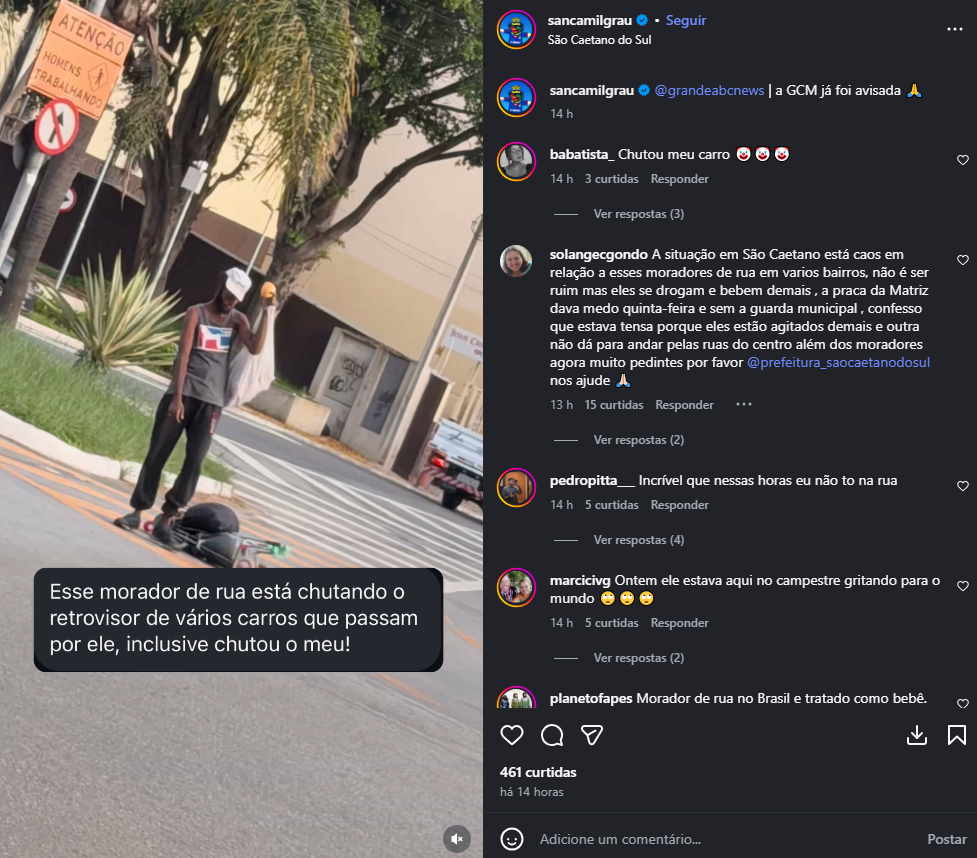Expand replies to babatista_ comment
Screen dimensions: 977x858
[639, 214]
